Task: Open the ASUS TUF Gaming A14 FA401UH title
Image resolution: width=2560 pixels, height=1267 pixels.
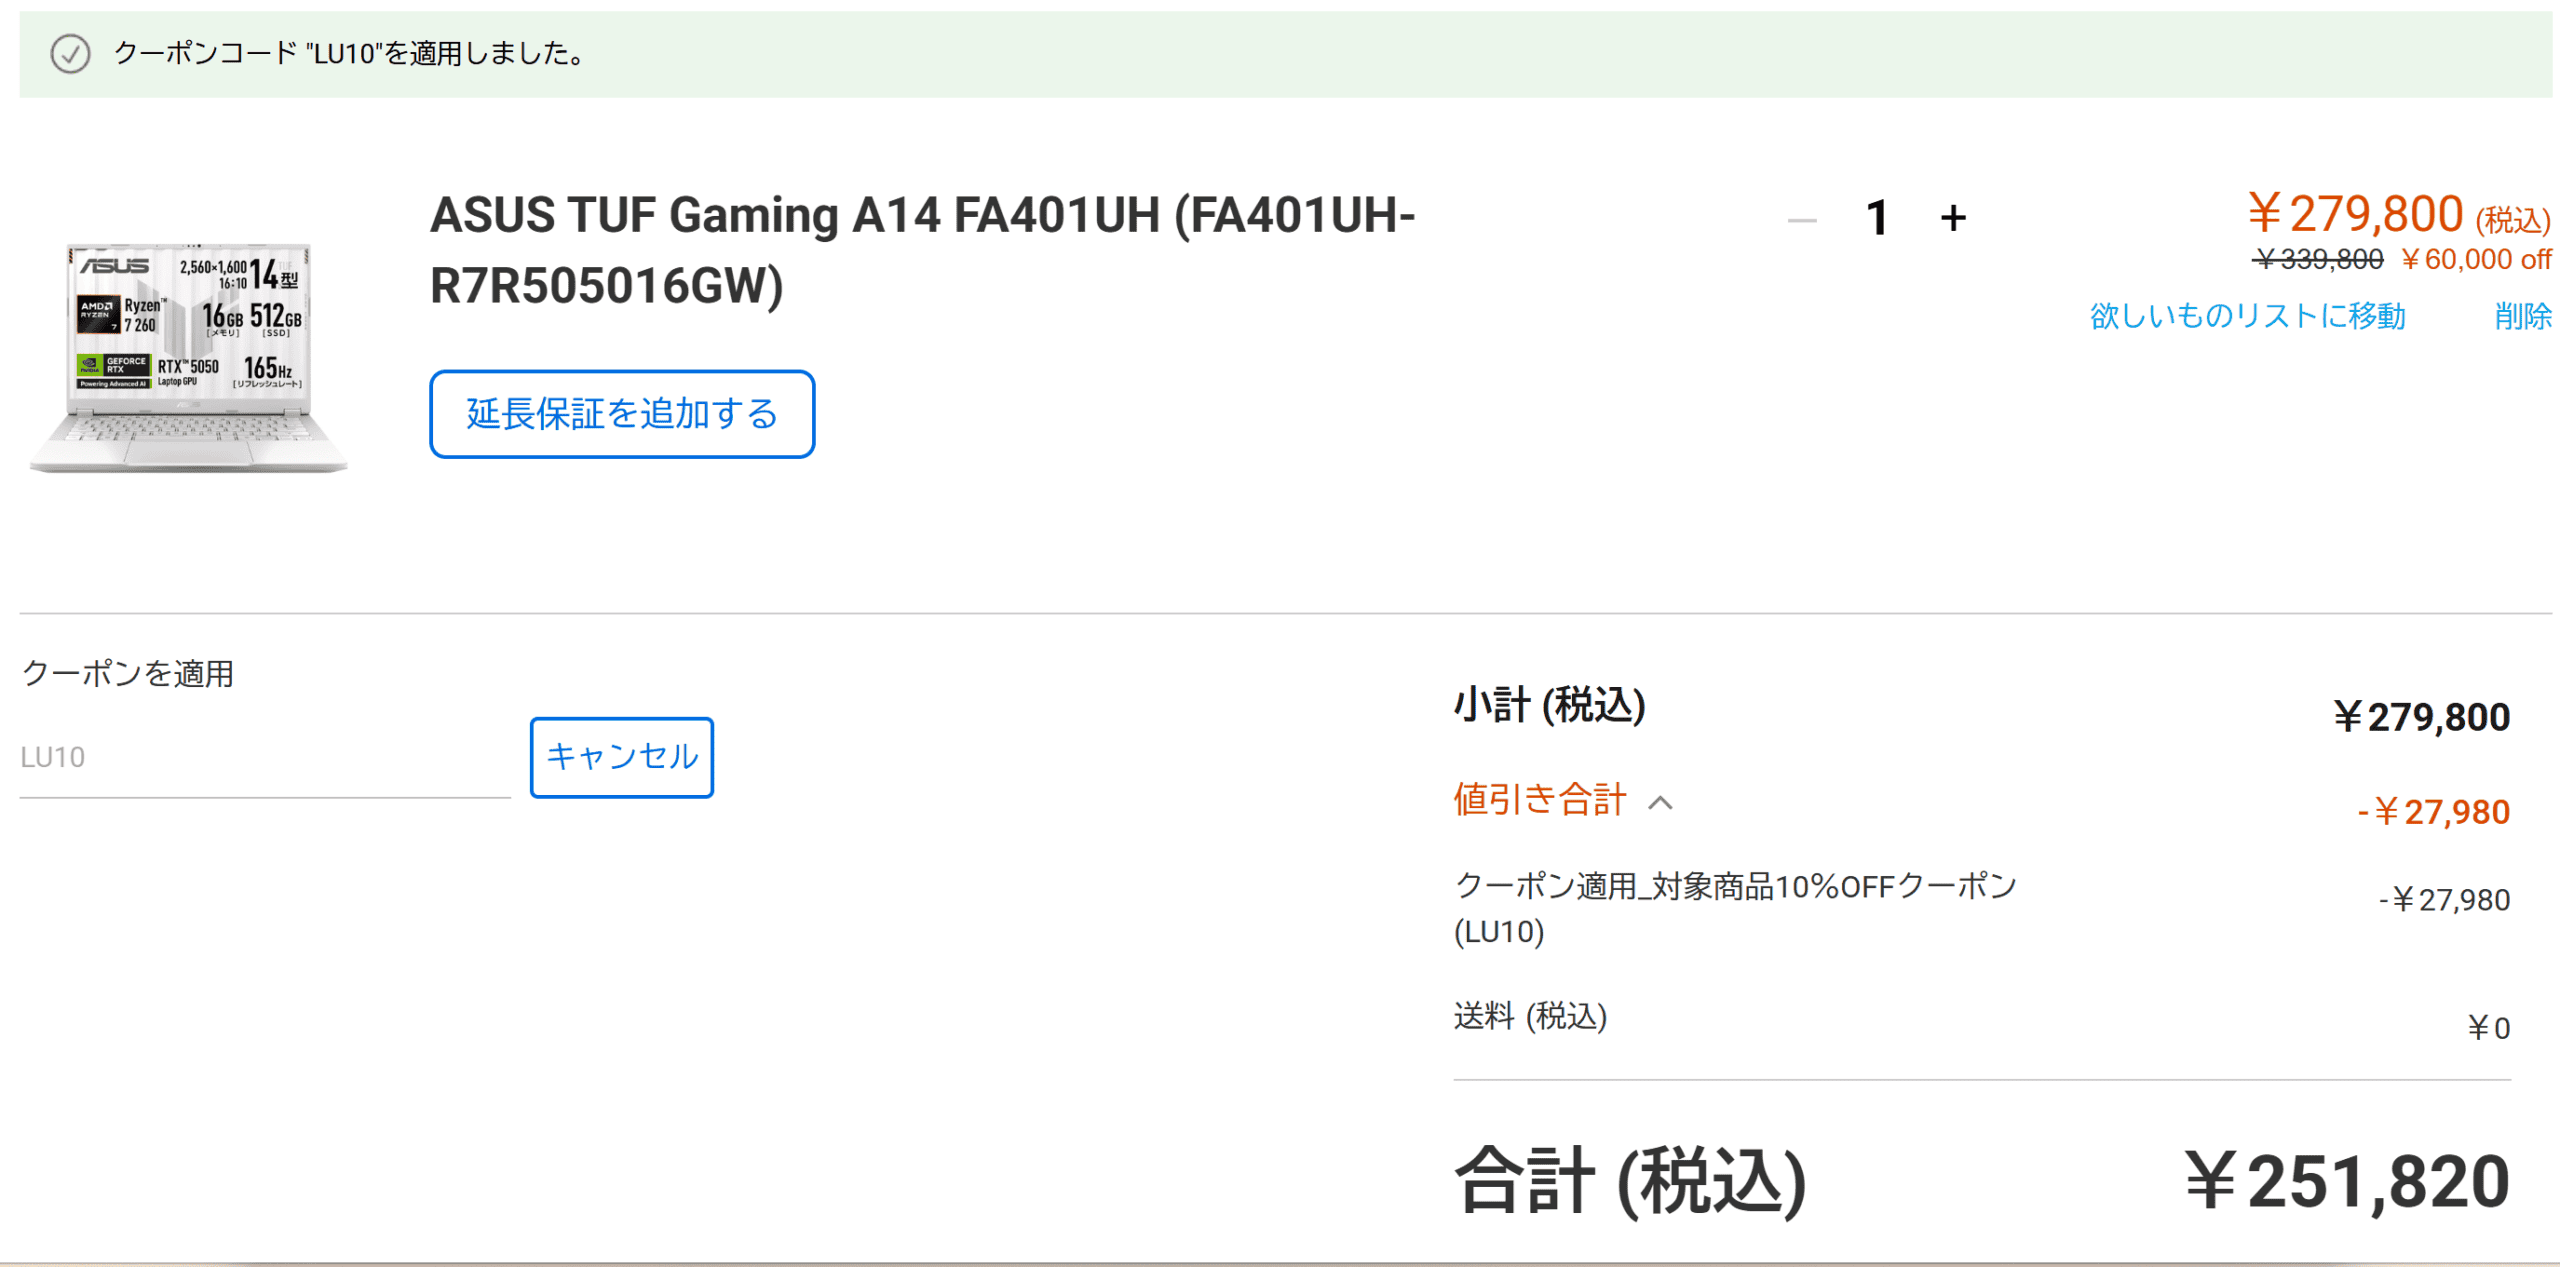Action: pyautogui.click(x=922, y=250)
